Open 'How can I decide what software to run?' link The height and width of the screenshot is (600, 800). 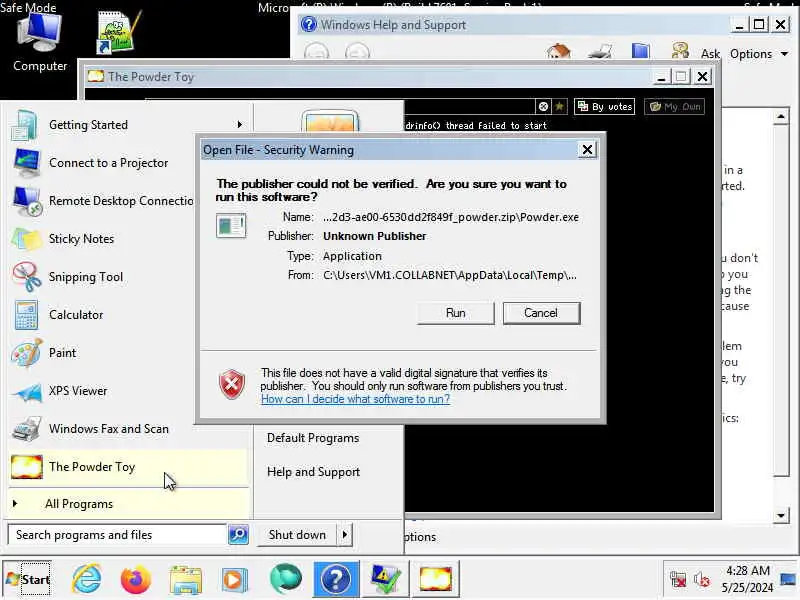coord(355,399)
